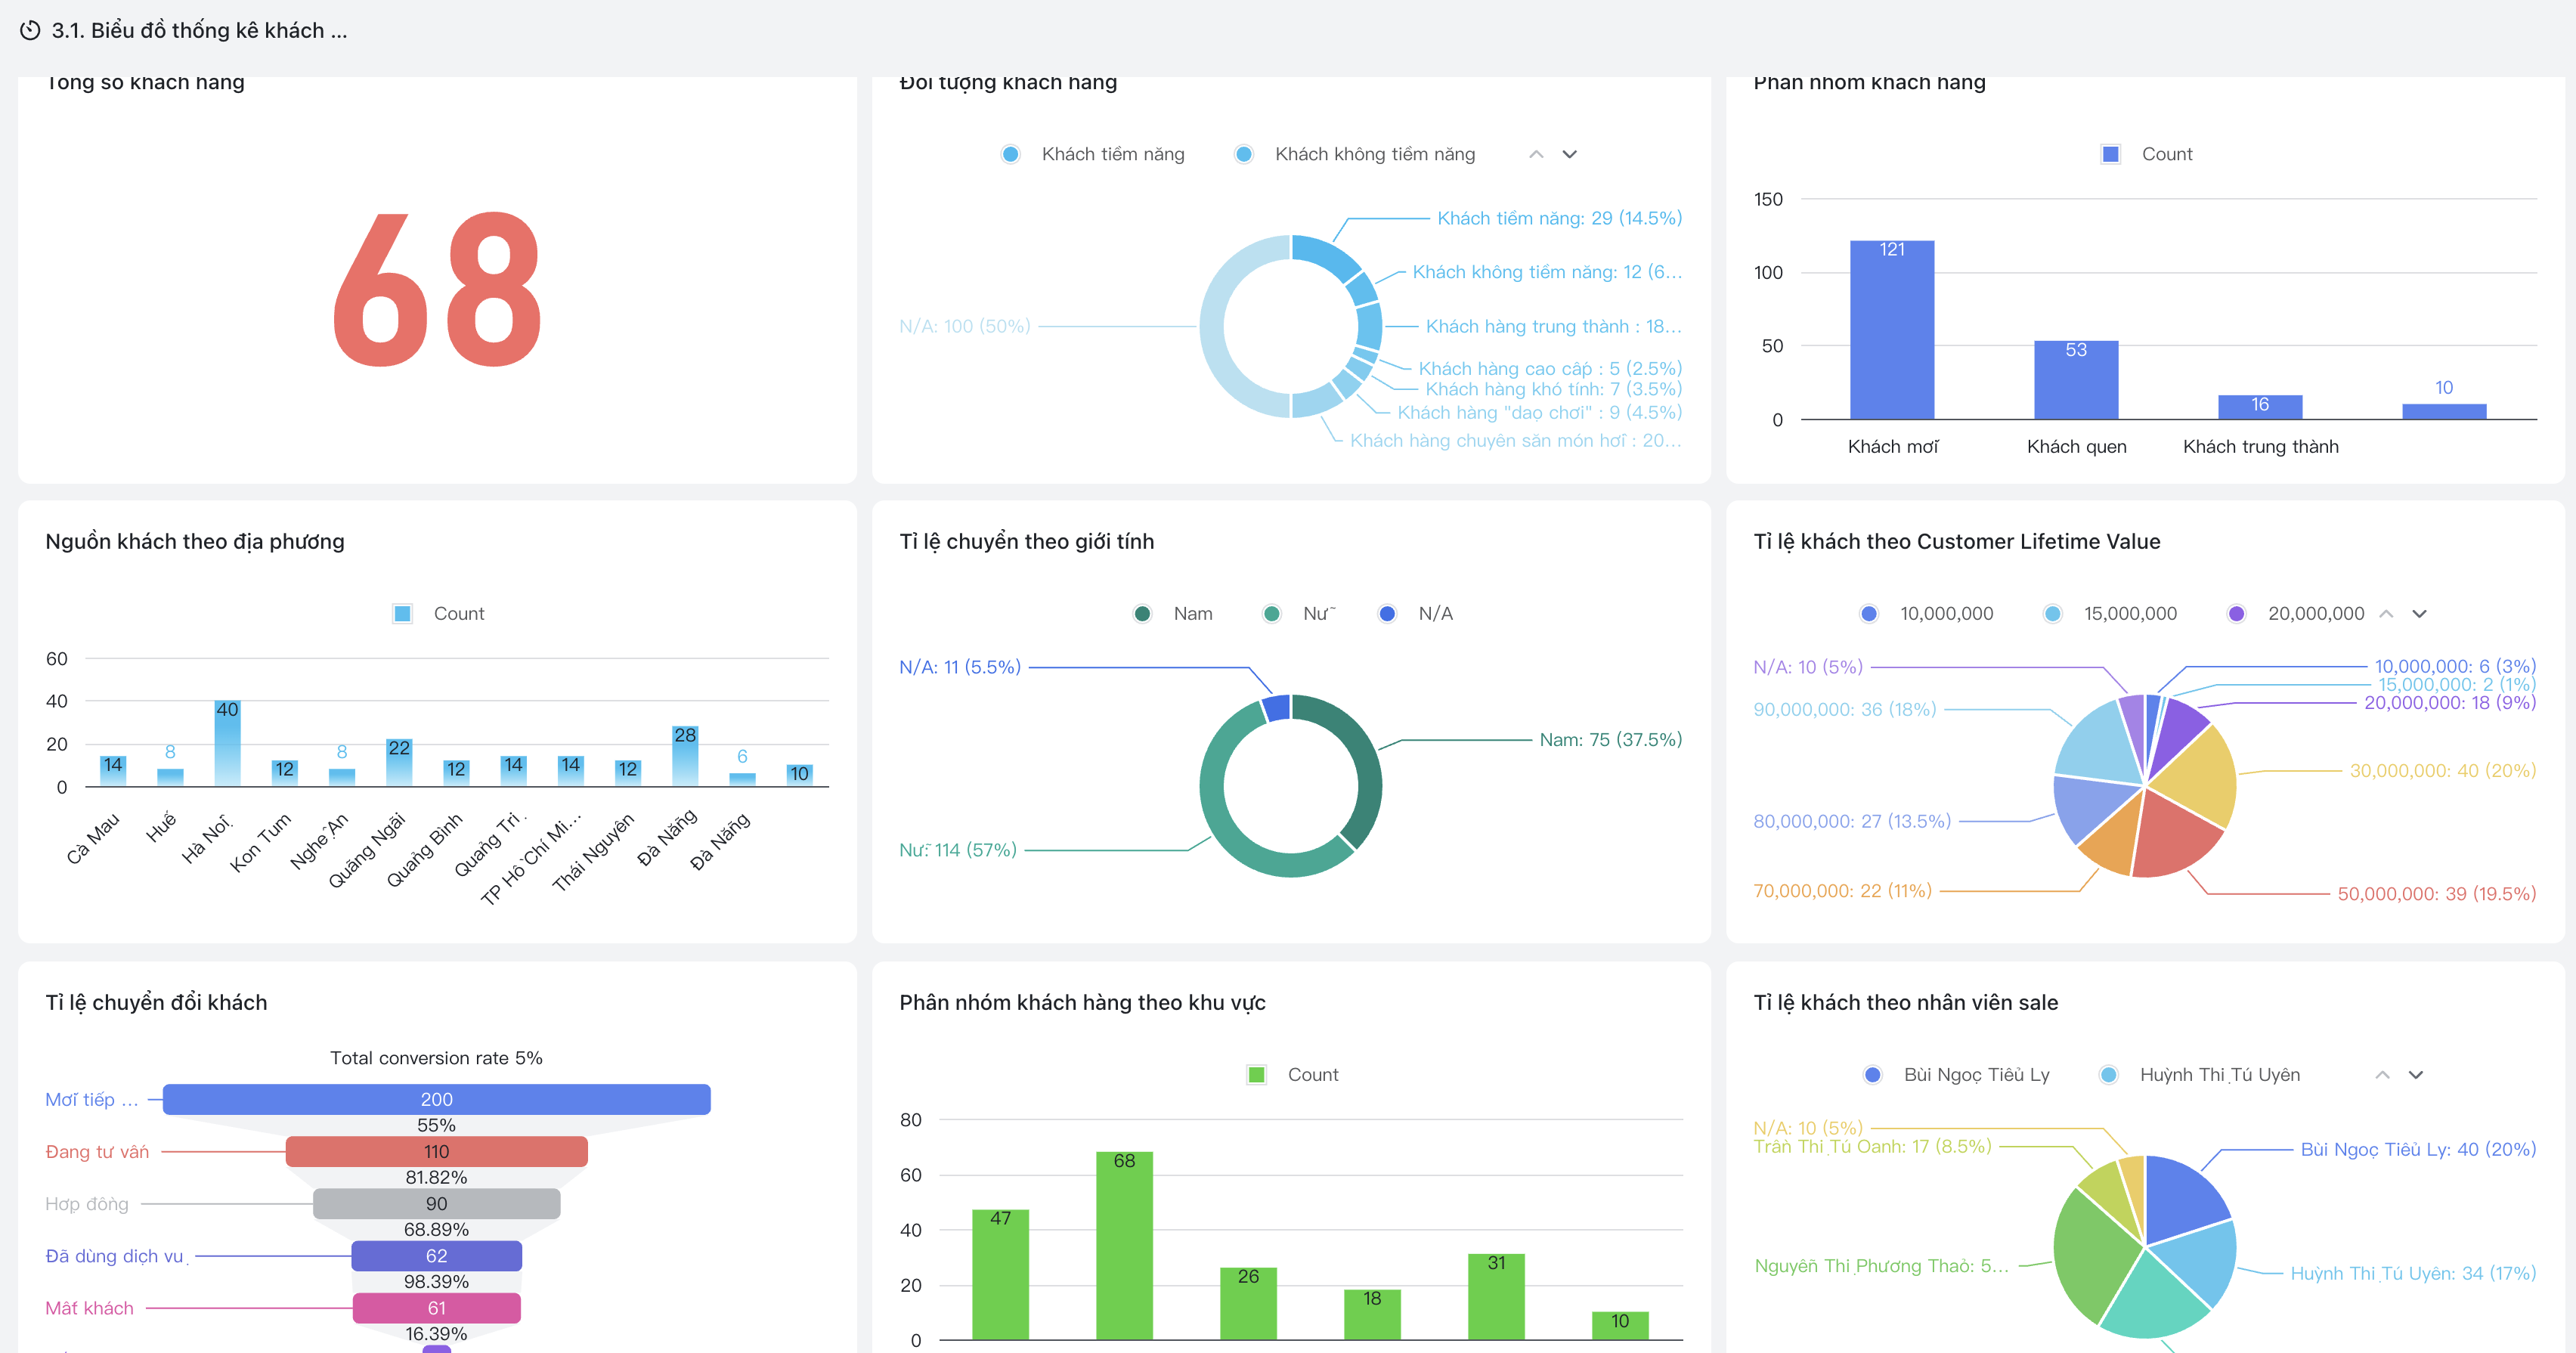Click the green region bar labeled 31
The width and height of the screenshot is (2576, 1353).
pyautogui.click(x=1496, y=1297)
